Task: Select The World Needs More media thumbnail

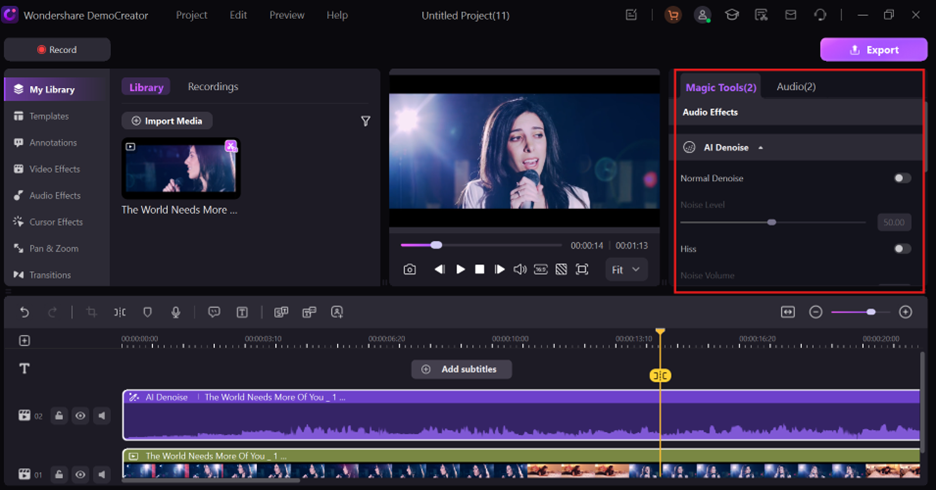Action: coord(181,168)
